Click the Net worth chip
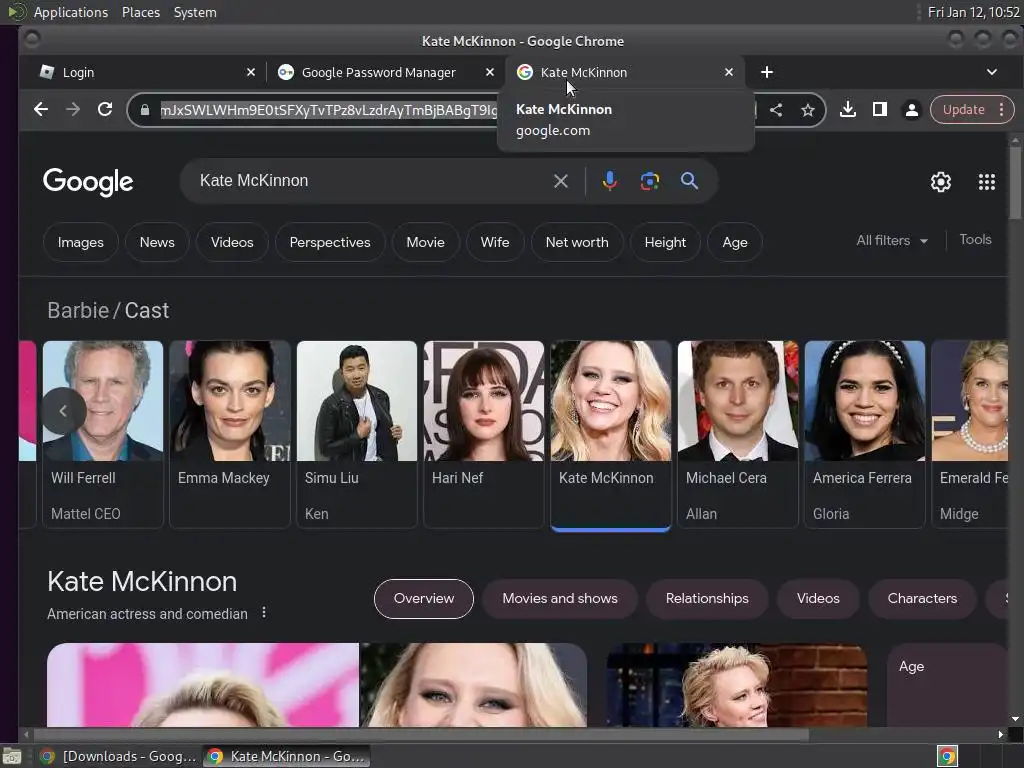The width and height of the screenshot is (1024, 768). tap(577, 242)
